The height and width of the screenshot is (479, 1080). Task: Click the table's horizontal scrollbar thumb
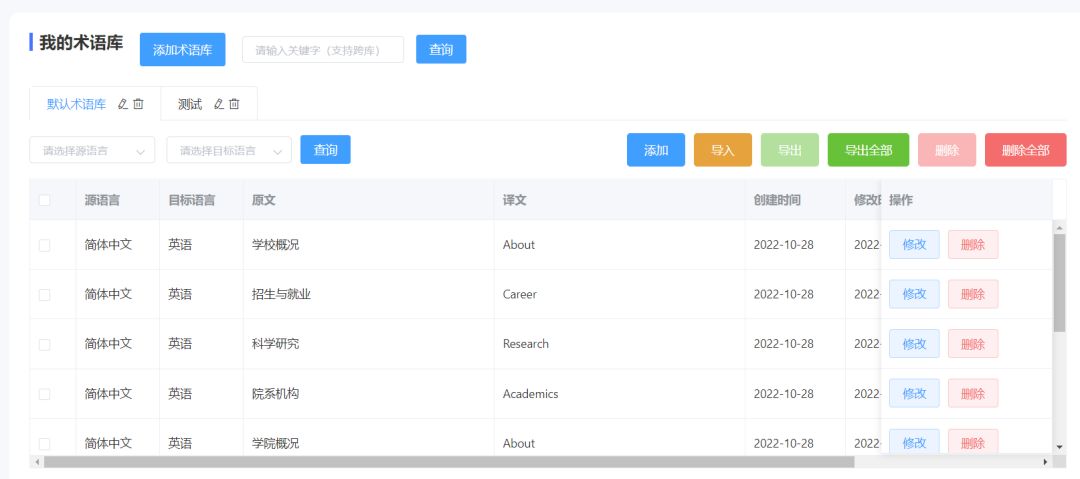tap(449, 462)
